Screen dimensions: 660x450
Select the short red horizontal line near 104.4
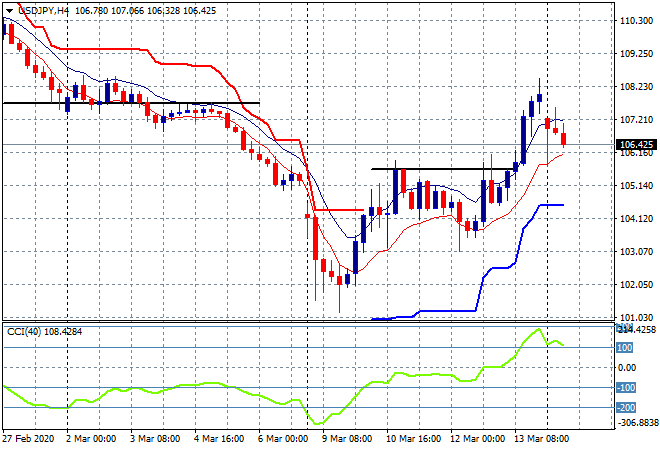point(339,210)
